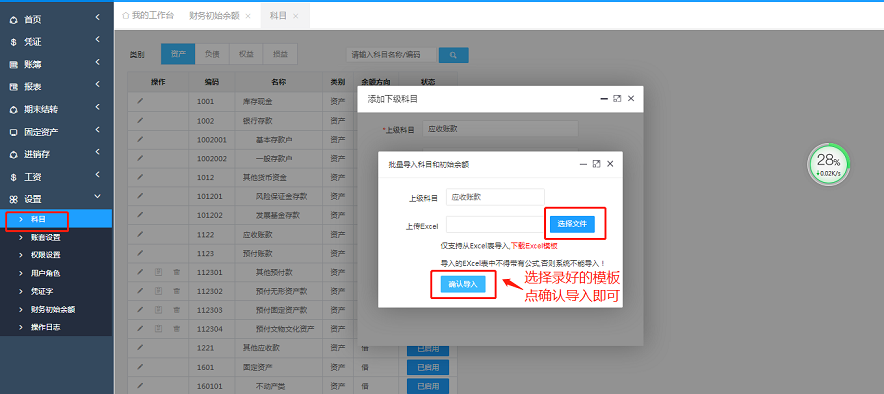Screen dimensions: 884x394
Task: Click 固定资产 monitor icon in sidebar
Action: [14, 132]
